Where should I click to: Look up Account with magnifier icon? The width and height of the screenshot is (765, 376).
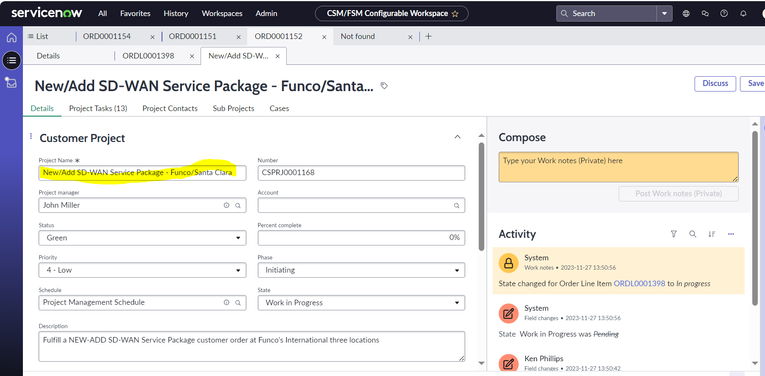(457, 206)
